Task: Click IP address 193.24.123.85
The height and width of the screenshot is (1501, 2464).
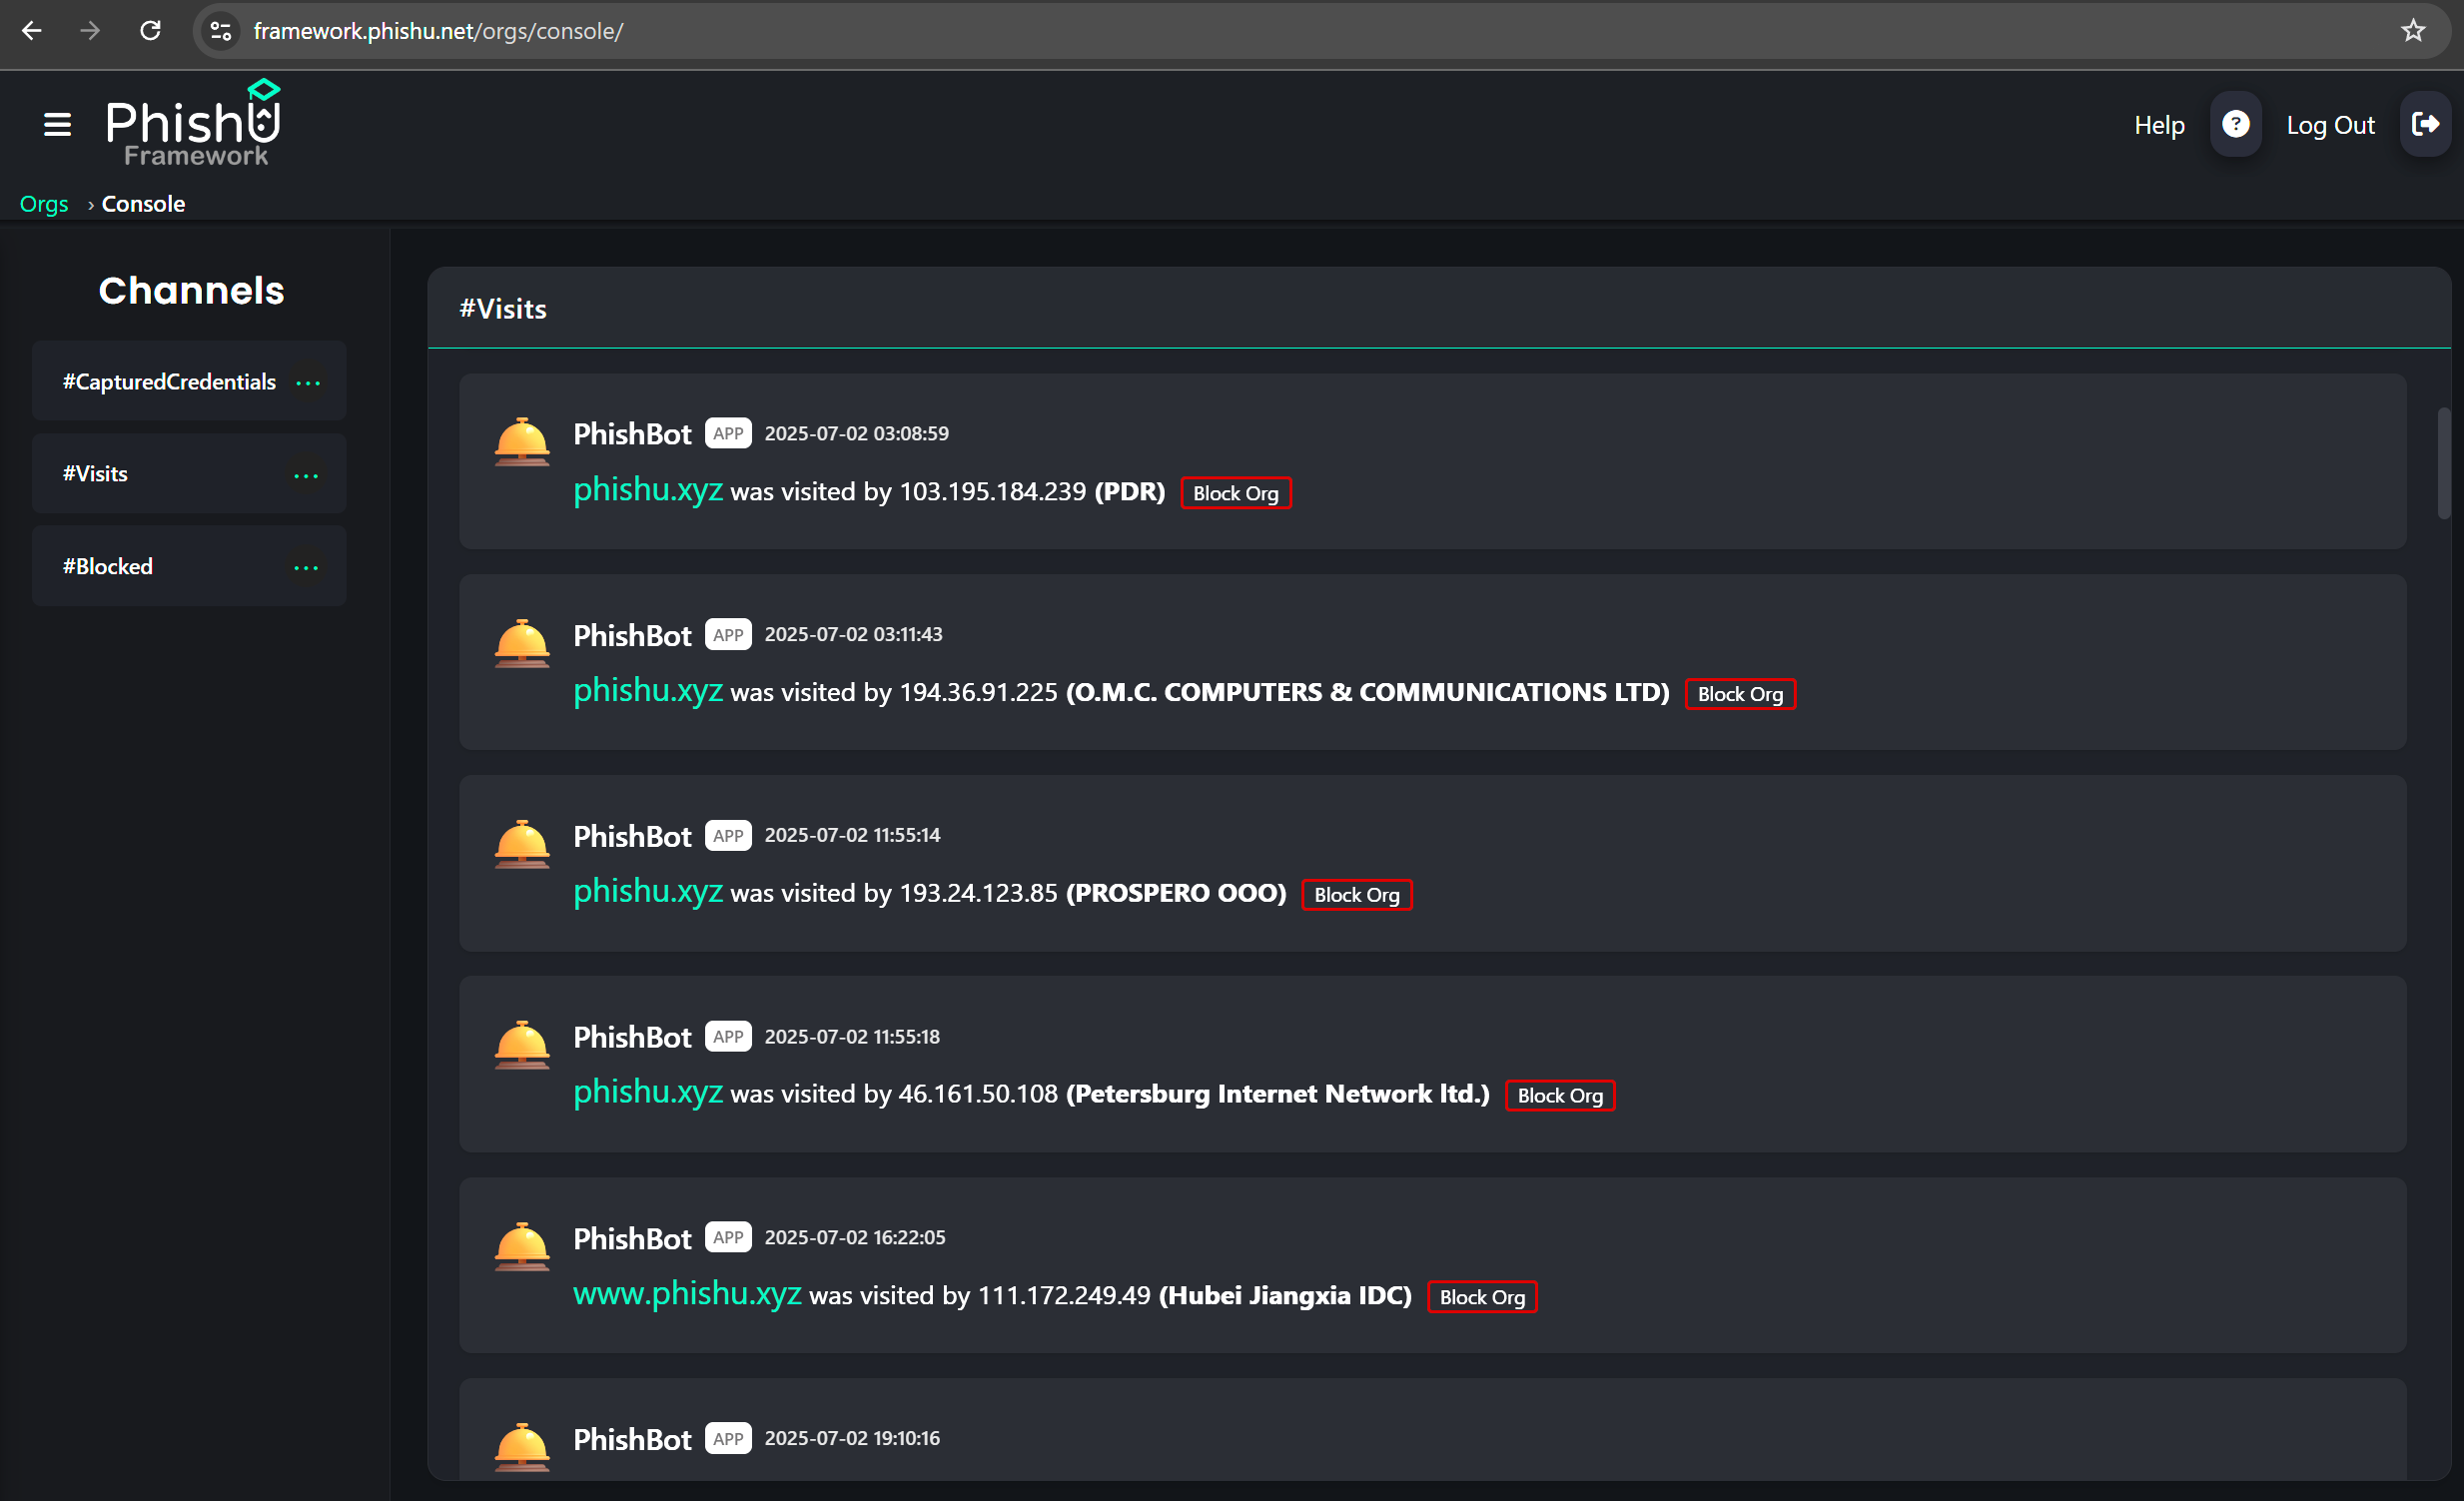Action: (x=978, y=893)
